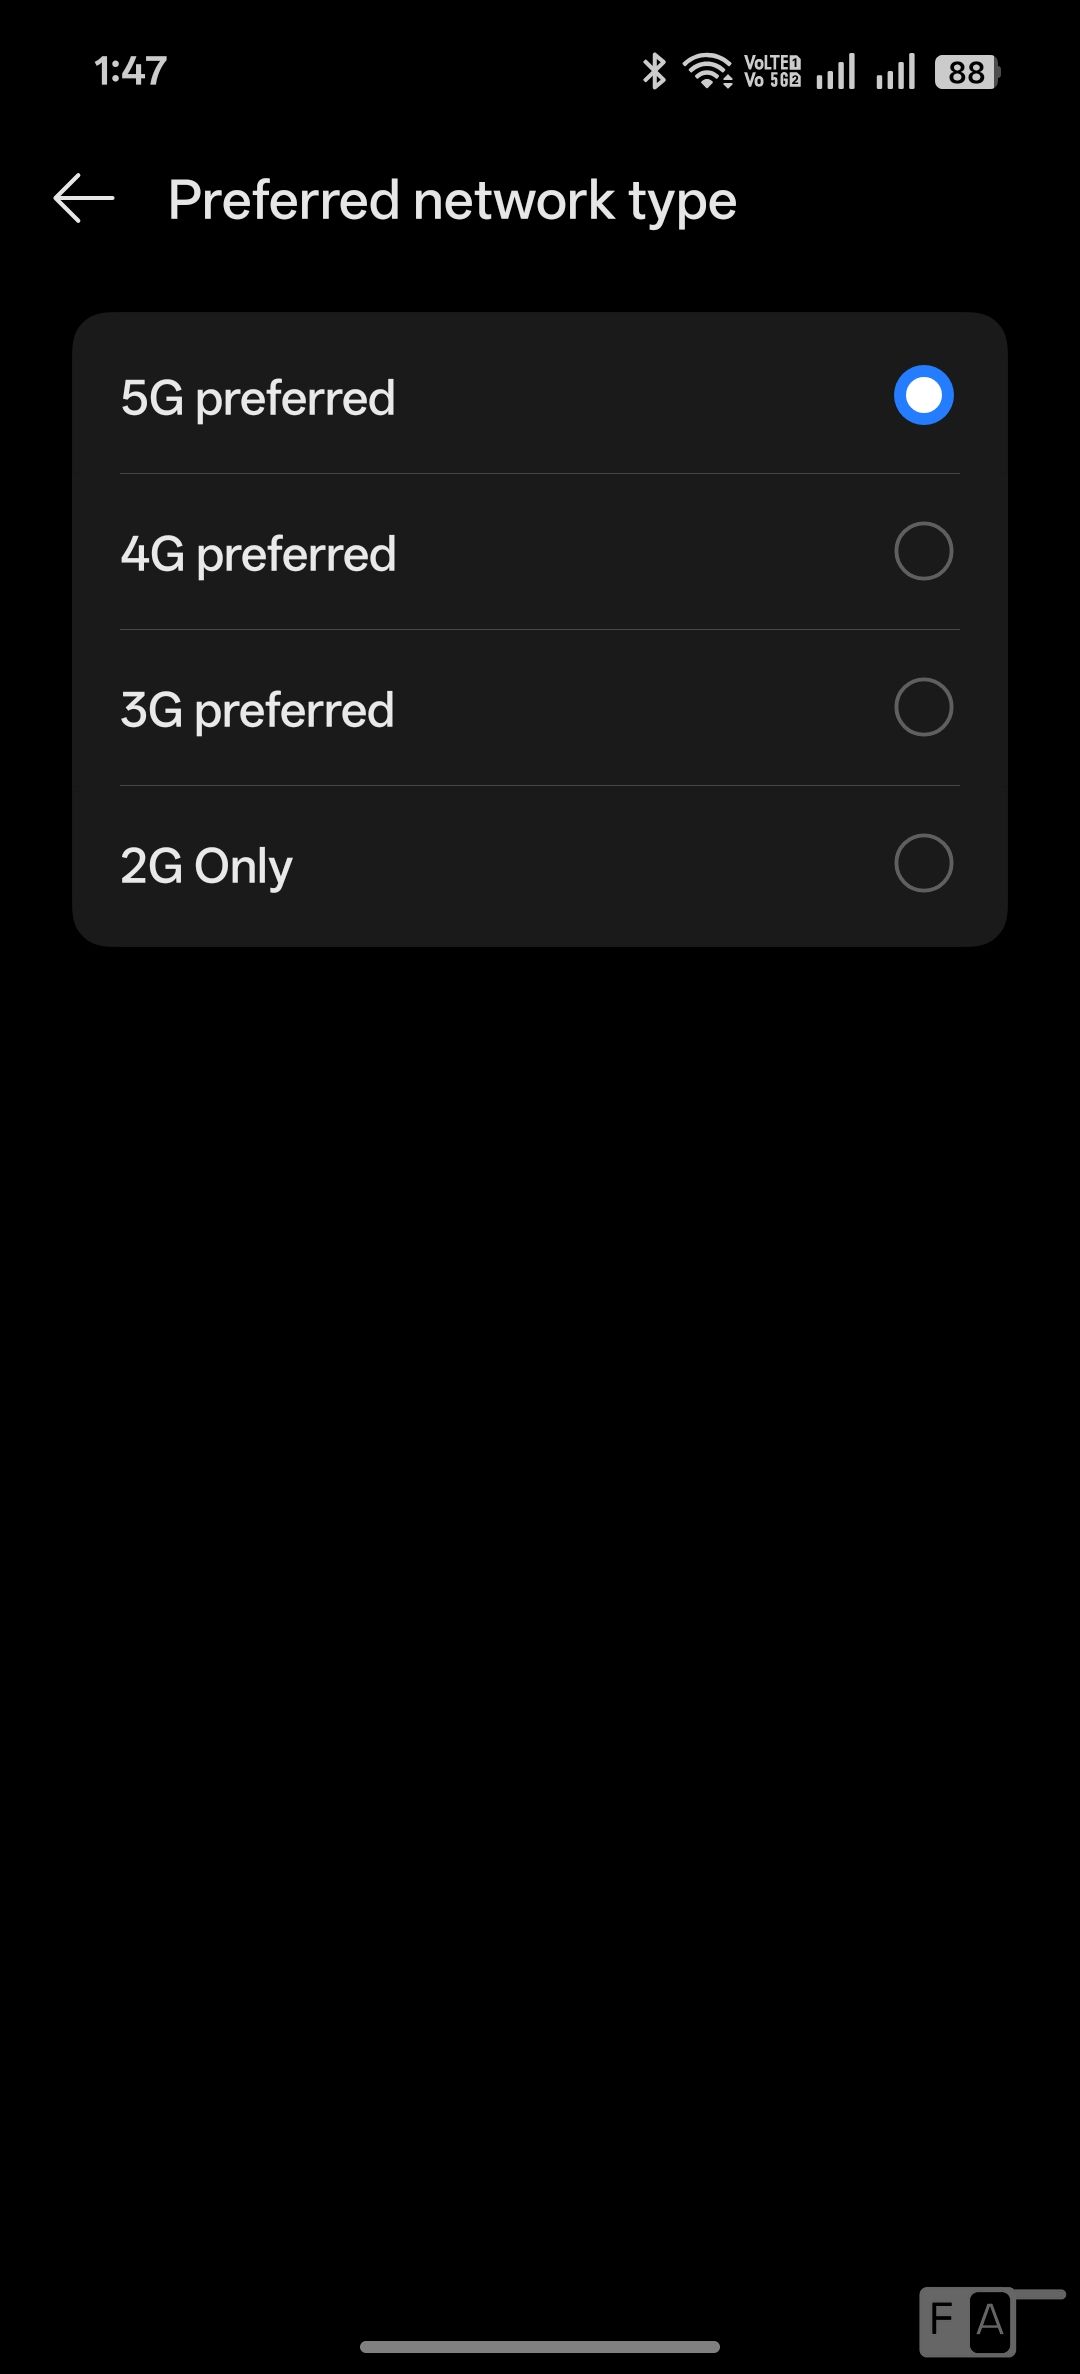Tap the "Preferred network type" page title

[x=452, y=200]
